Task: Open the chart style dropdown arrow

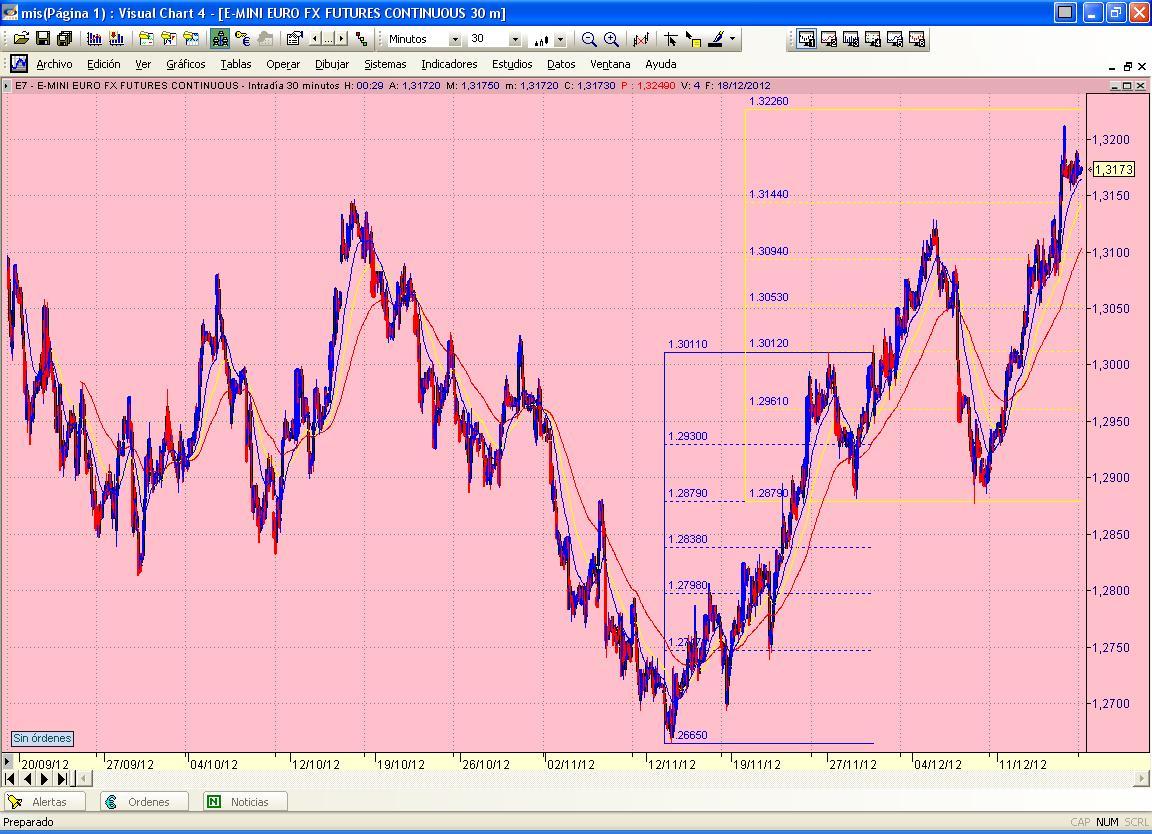Action: [x=560, y=40]
